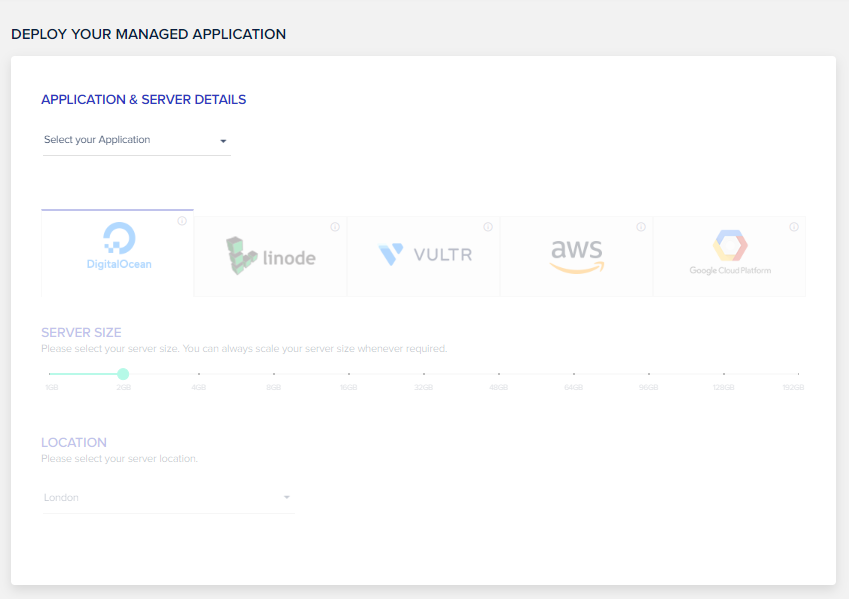849x599 pixels.
Task: Select the Google Cloud Platform tab
Action: [x=729, y=256]
